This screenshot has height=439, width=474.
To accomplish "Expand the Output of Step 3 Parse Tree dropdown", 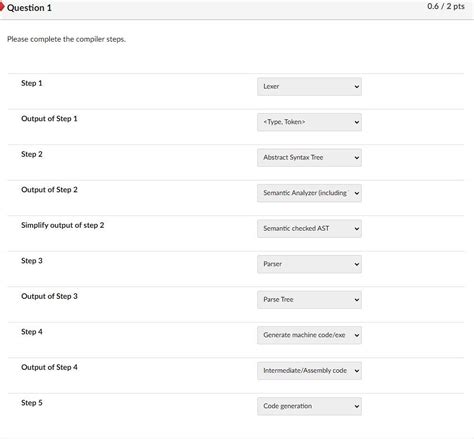I will click(309, 300).
